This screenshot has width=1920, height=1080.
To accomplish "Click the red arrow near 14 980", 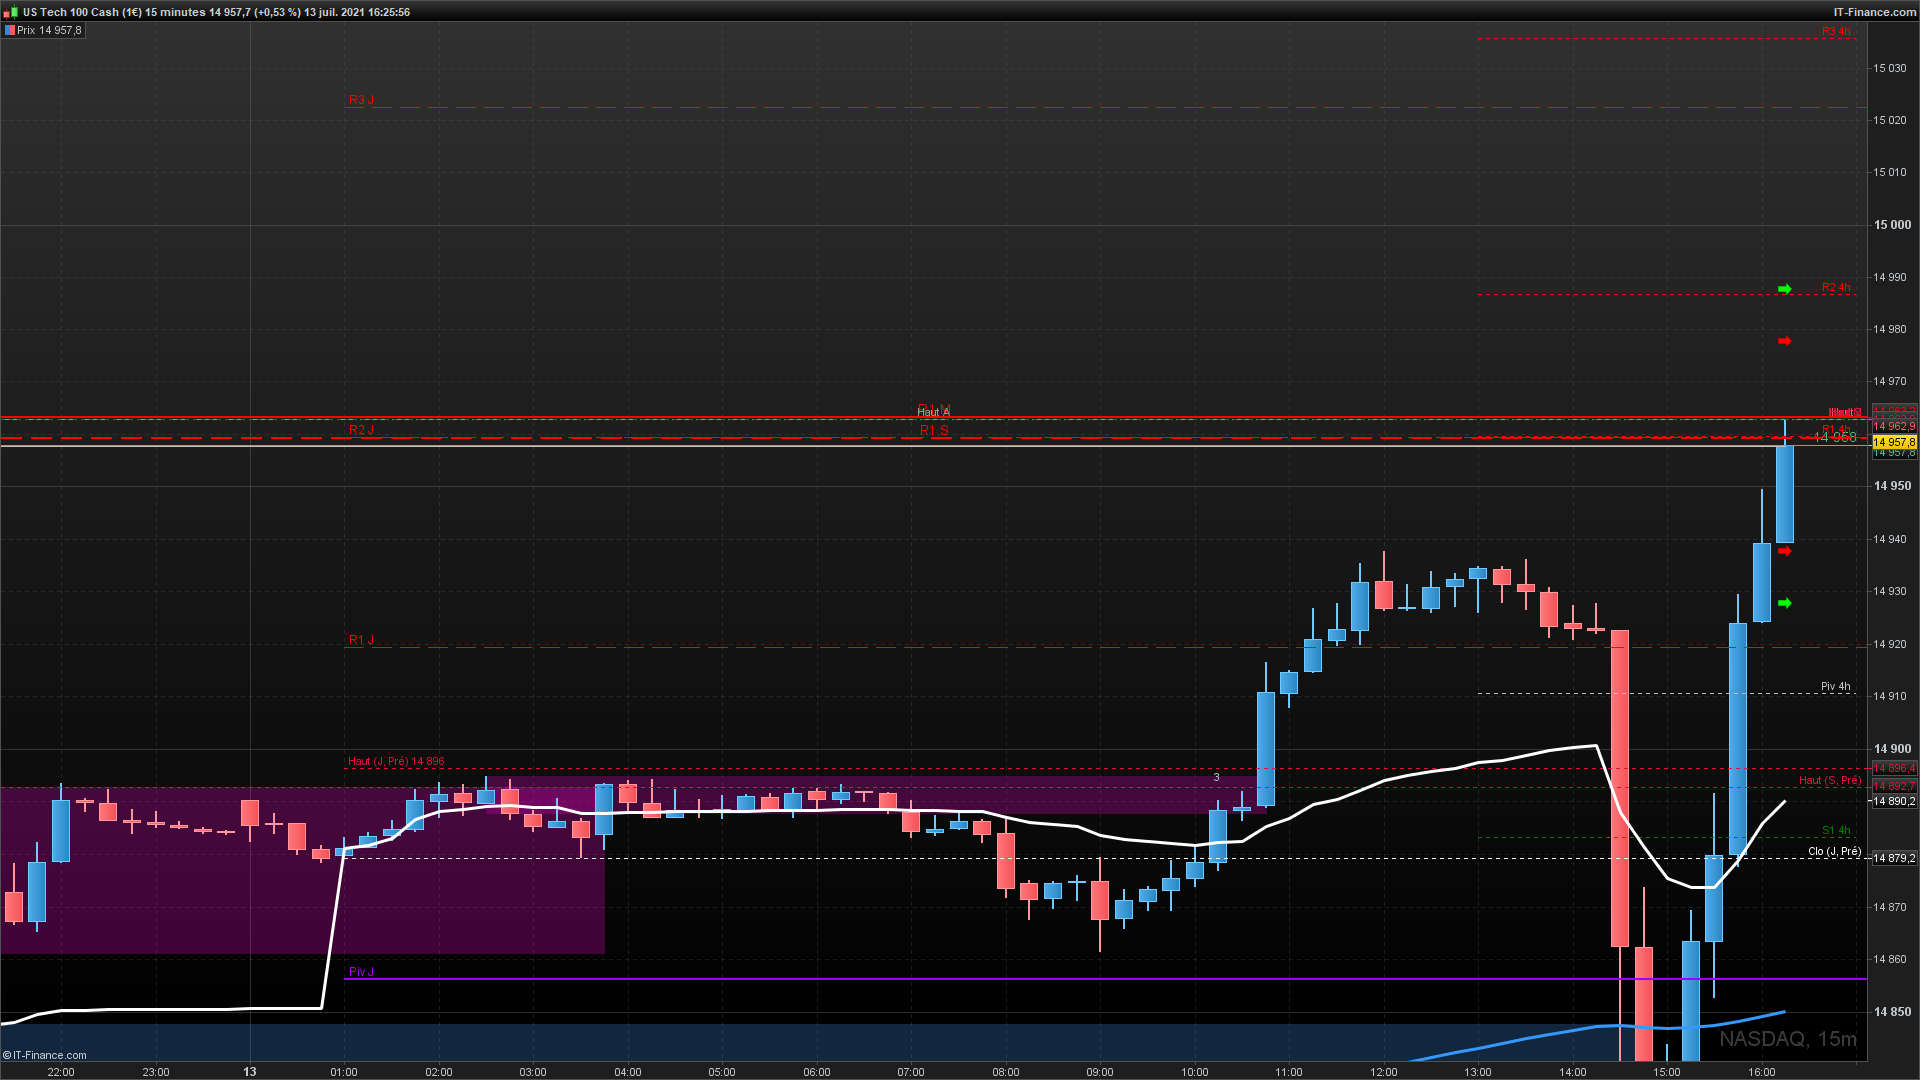I will (1784, 342).
